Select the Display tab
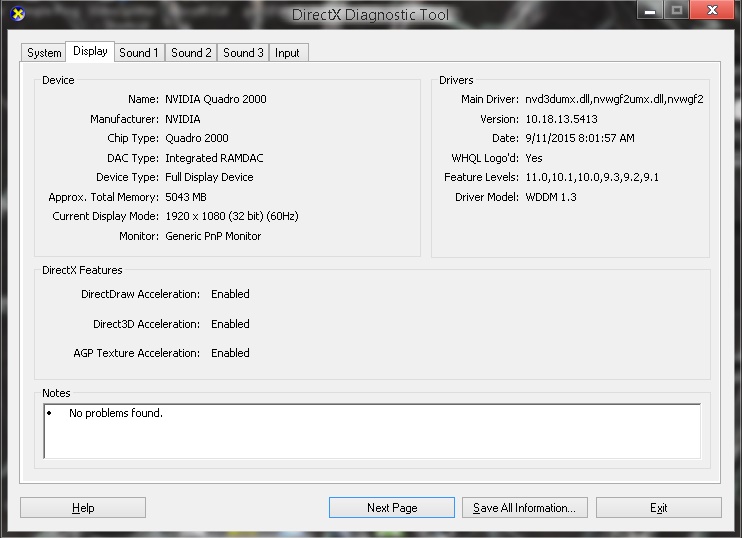Screen dimensions: 742x538 tap(90, 51)
